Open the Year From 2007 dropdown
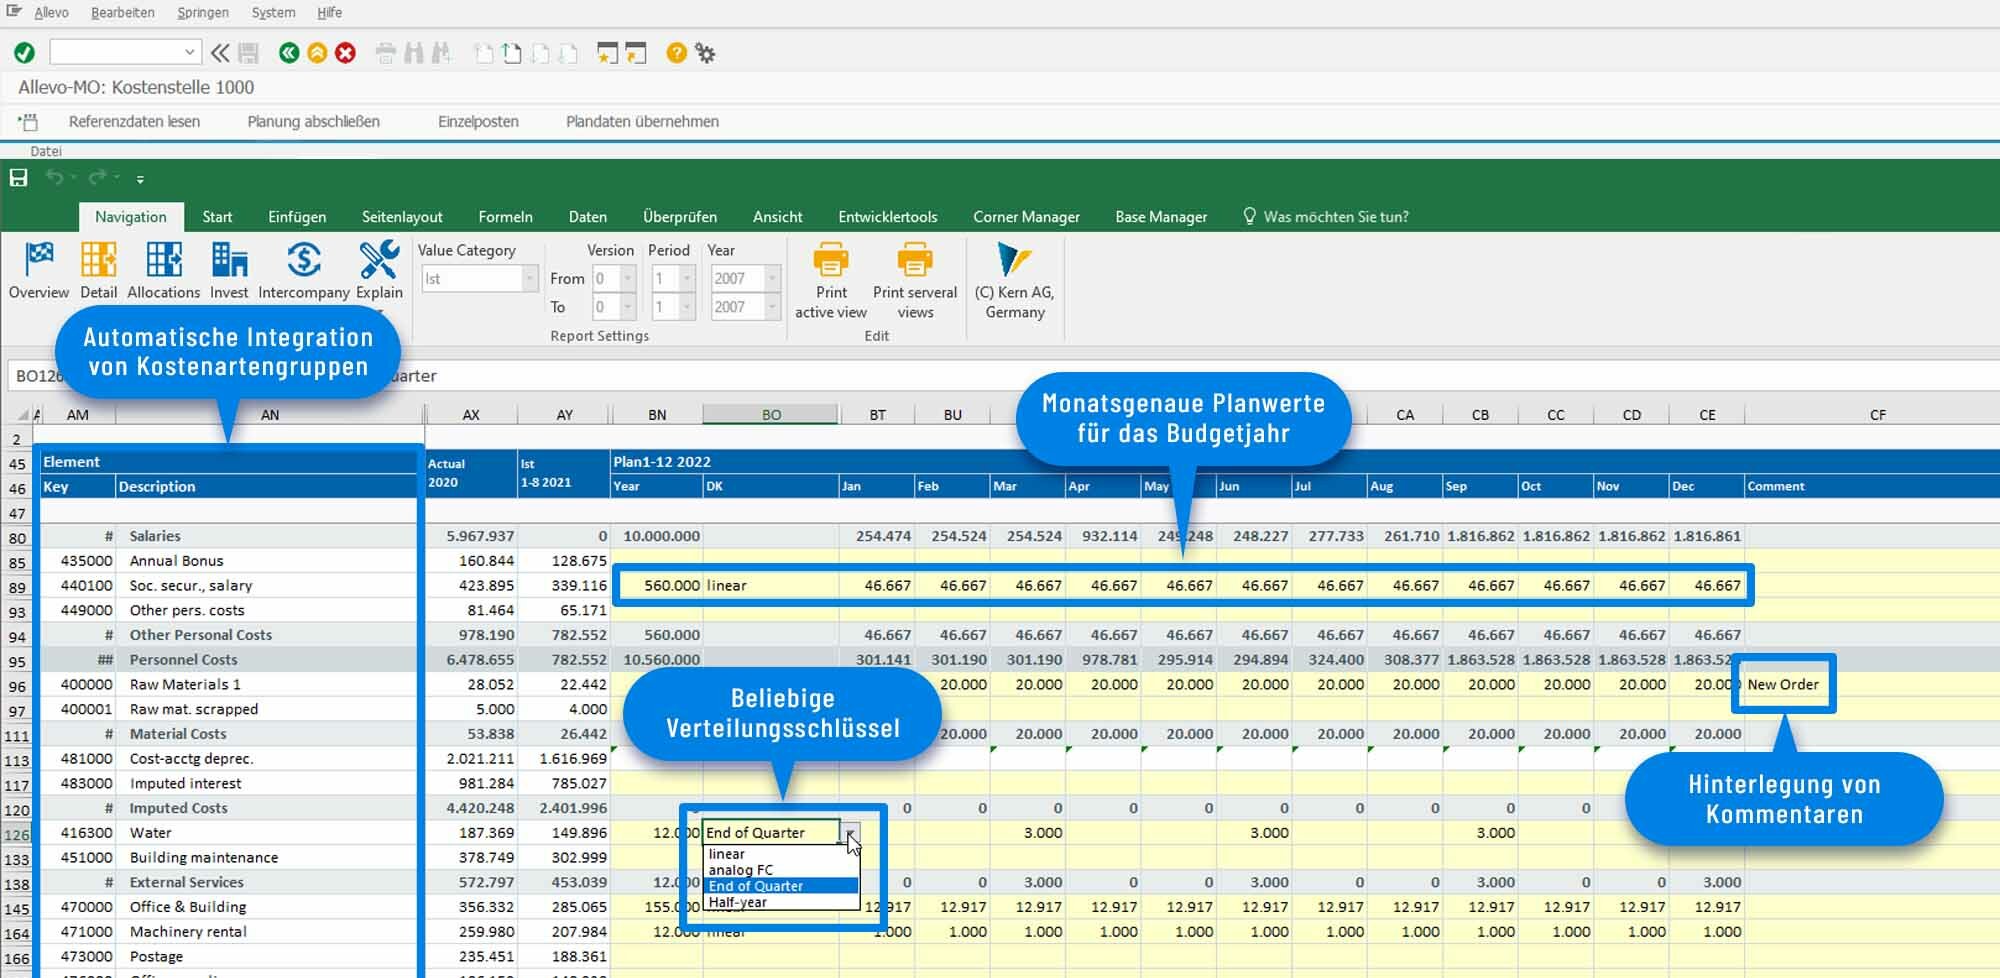The image size is (2000, 978). pyautogui.click(x=772, y=279)
